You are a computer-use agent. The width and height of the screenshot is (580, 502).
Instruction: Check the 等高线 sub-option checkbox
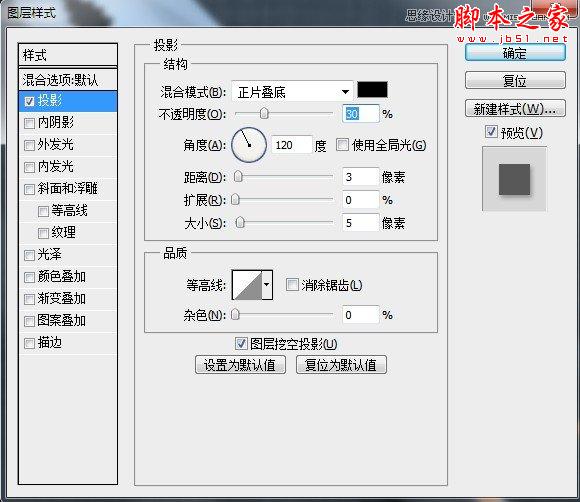pyautogui.click(x=43, y=211)
